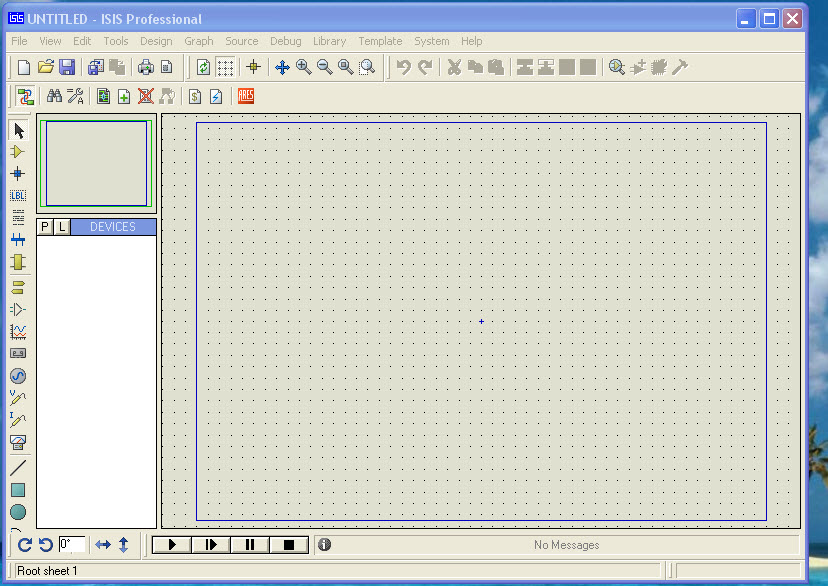The height and width of the screenshot is (586, 828).
Task: Click the P pick devices button
Action: [x=45, y=227]
